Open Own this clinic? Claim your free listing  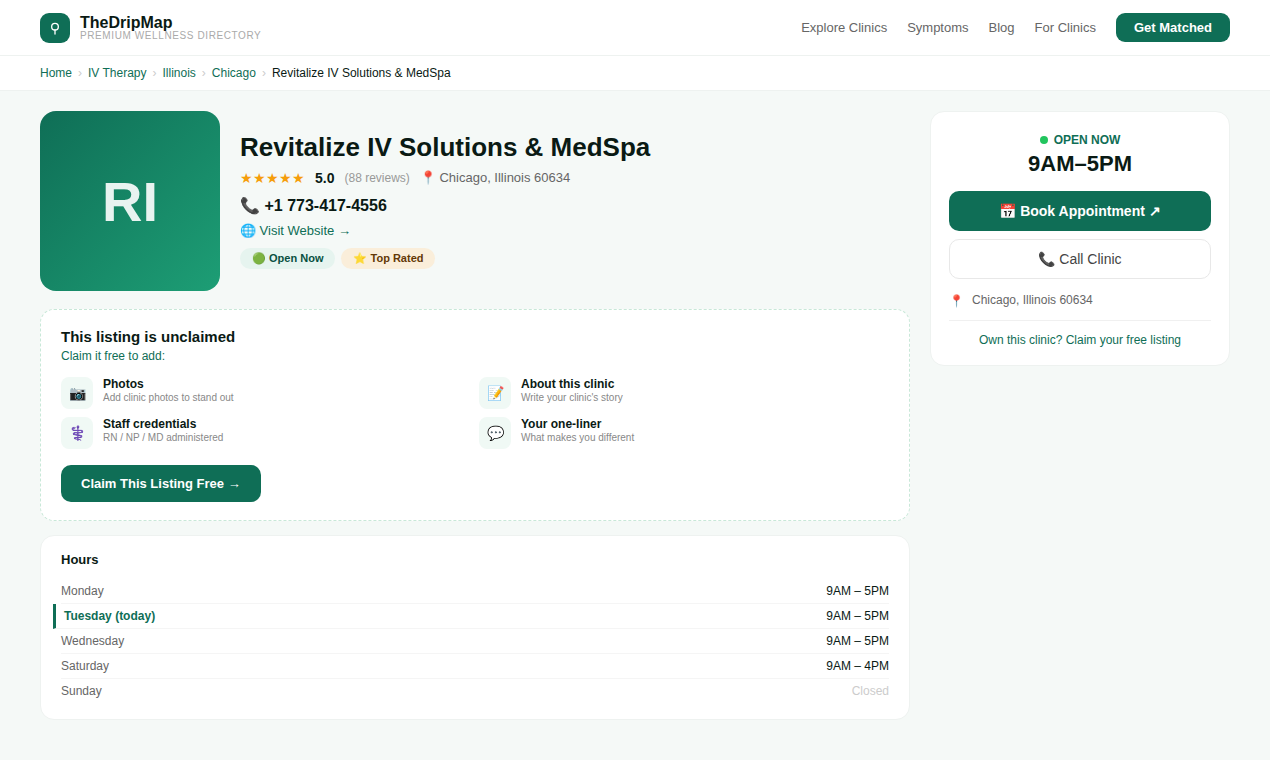[1080, 340]
